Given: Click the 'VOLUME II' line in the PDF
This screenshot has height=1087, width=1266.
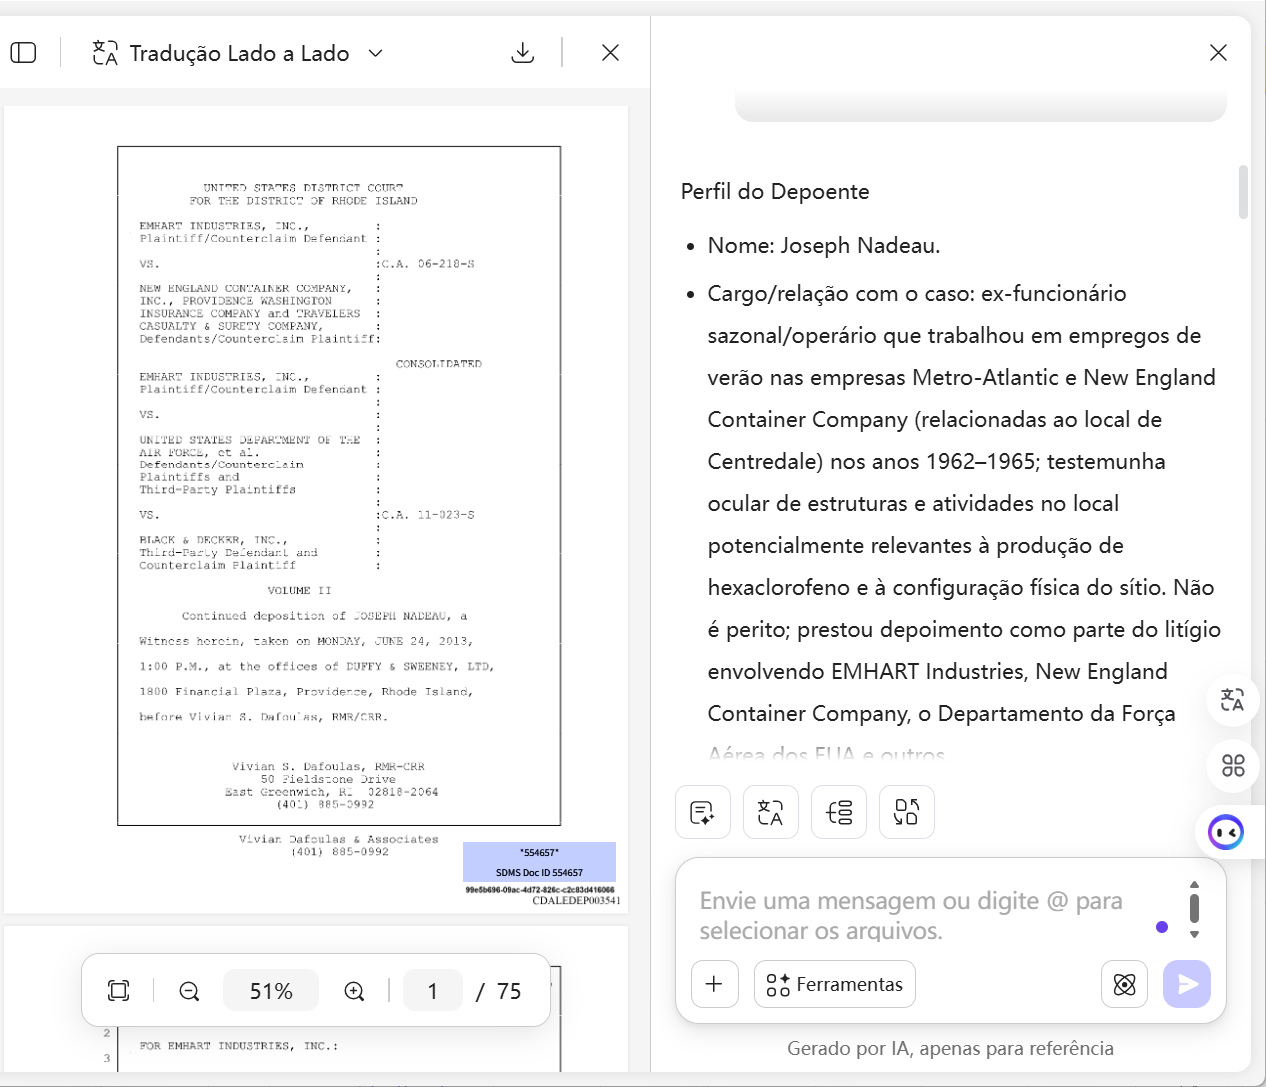Looking at the screenshot, I should tap(299, 591).
